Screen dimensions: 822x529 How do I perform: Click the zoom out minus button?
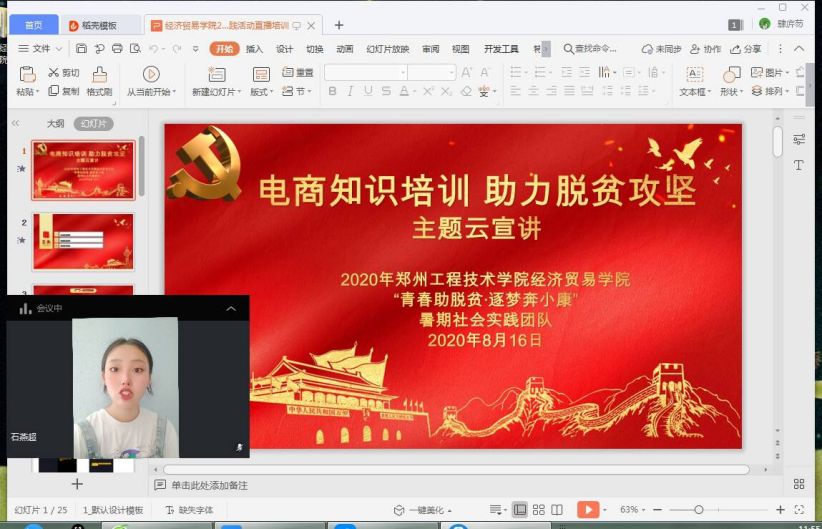pyautogui.click(x=657, y=510)
